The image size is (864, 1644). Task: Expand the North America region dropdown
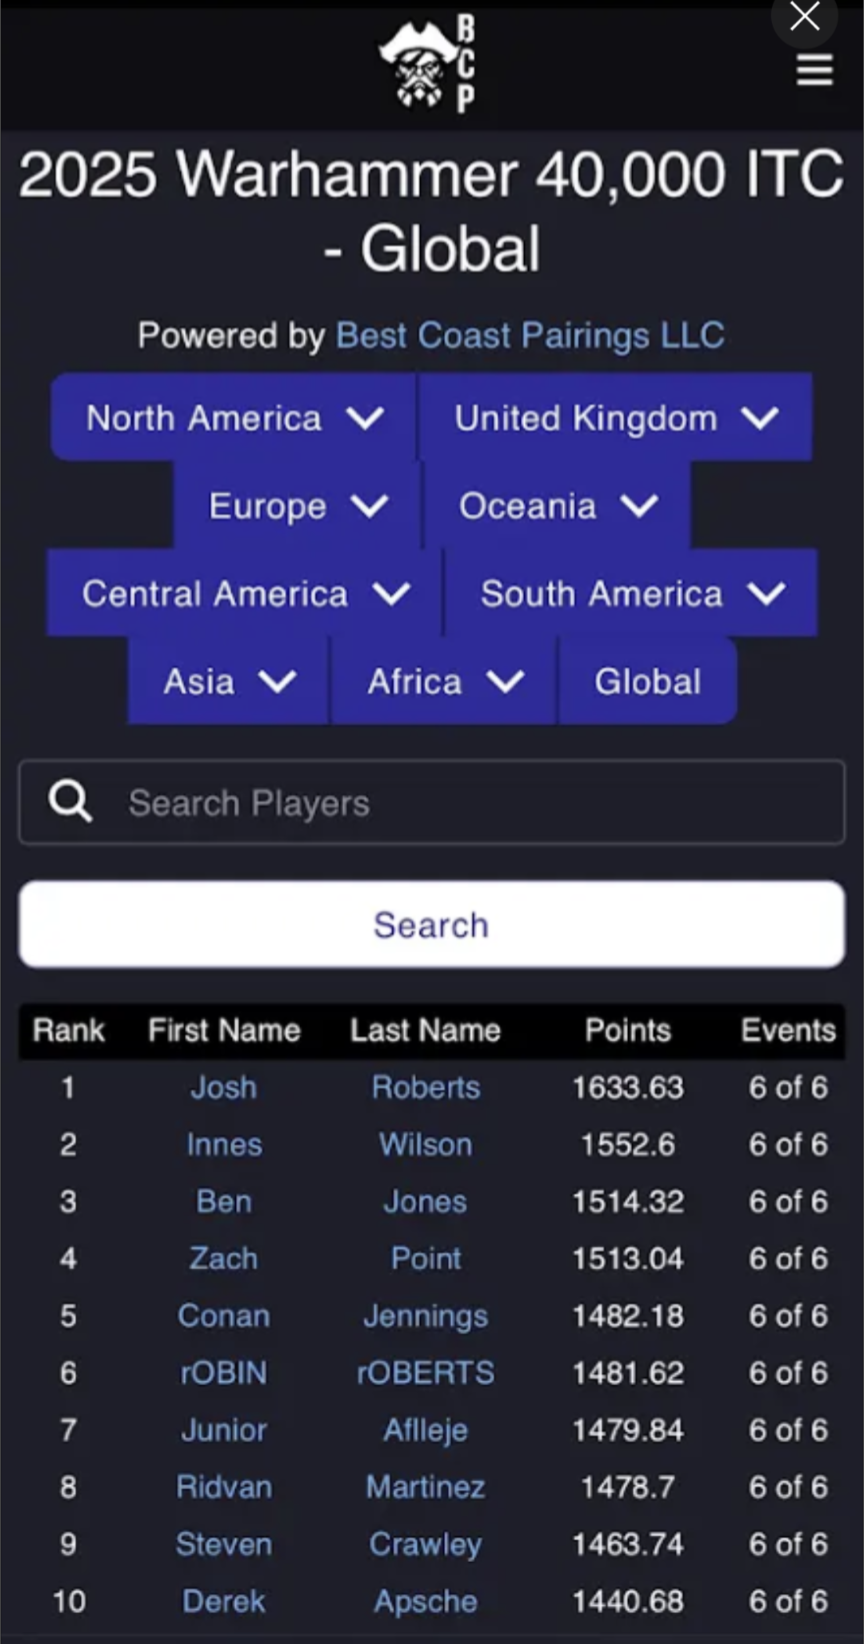pos(234,418)
